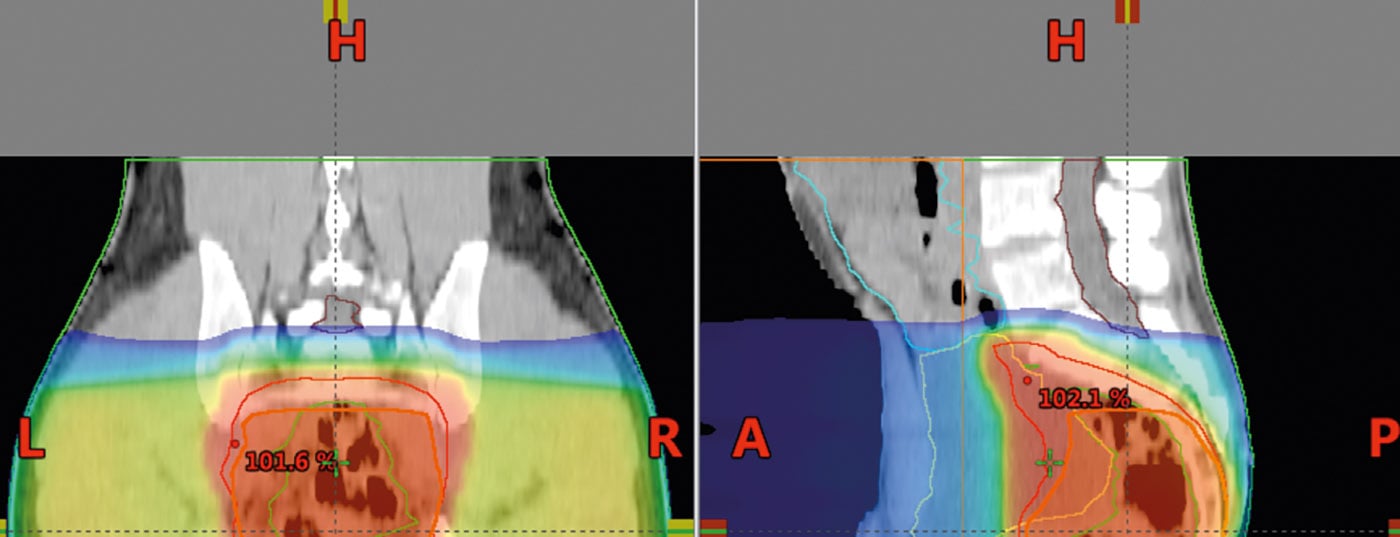Select the 102.1 % dose maximum label
The image size is (1400, 537).
[1084, 399]
